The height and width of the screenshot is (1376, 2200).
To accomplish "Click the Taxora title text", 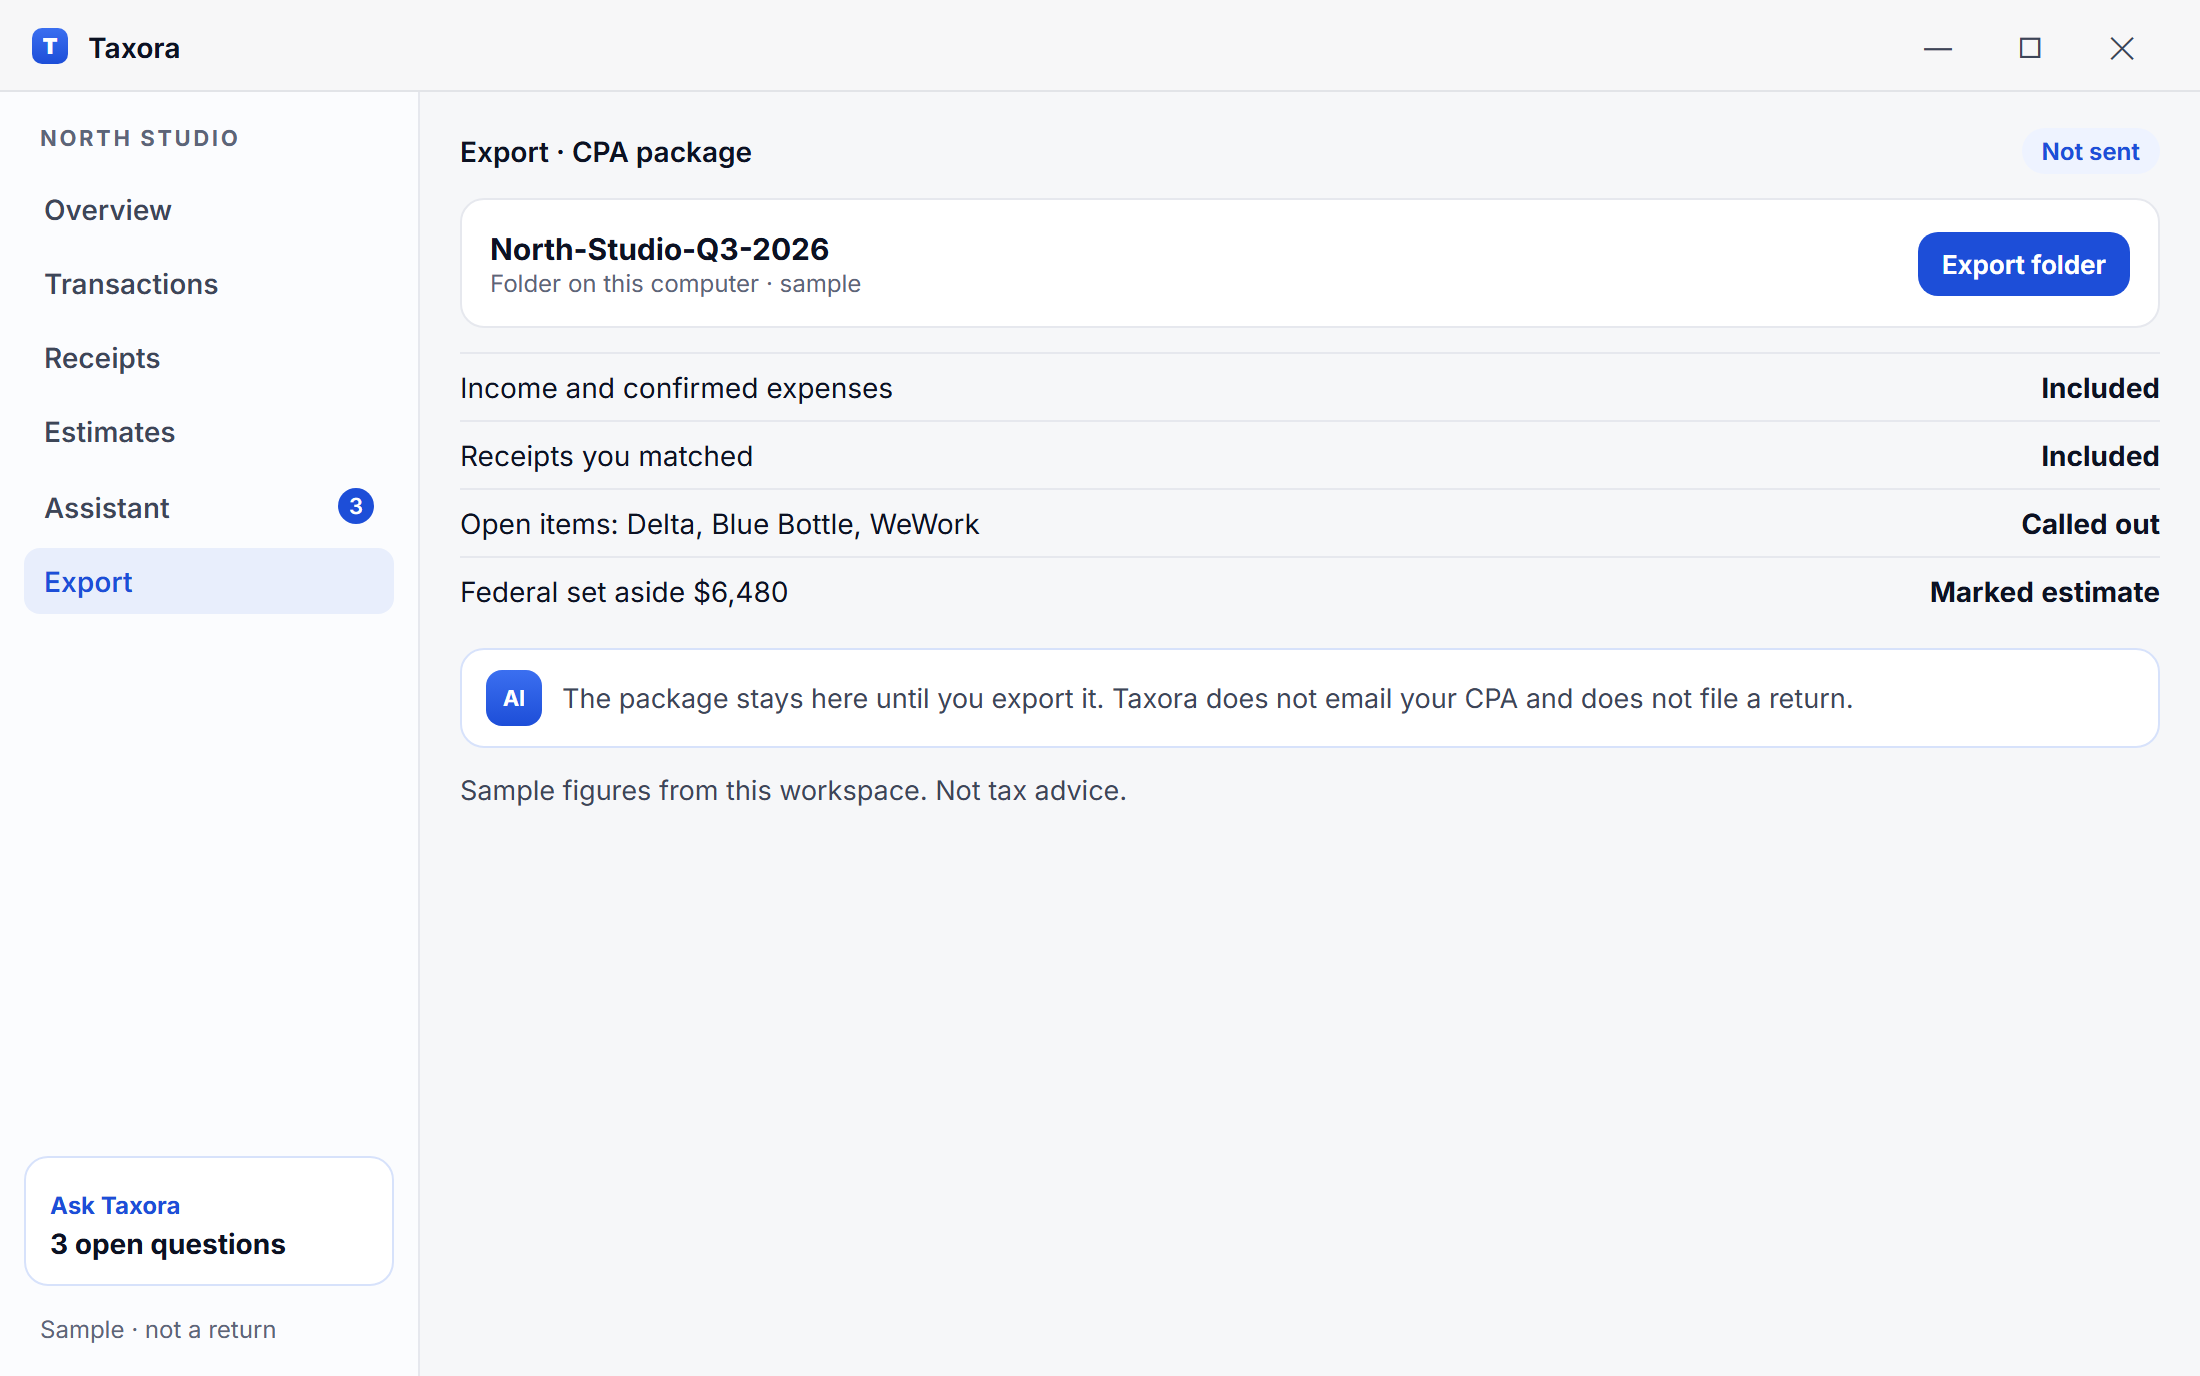I will (x=134, y=48).
